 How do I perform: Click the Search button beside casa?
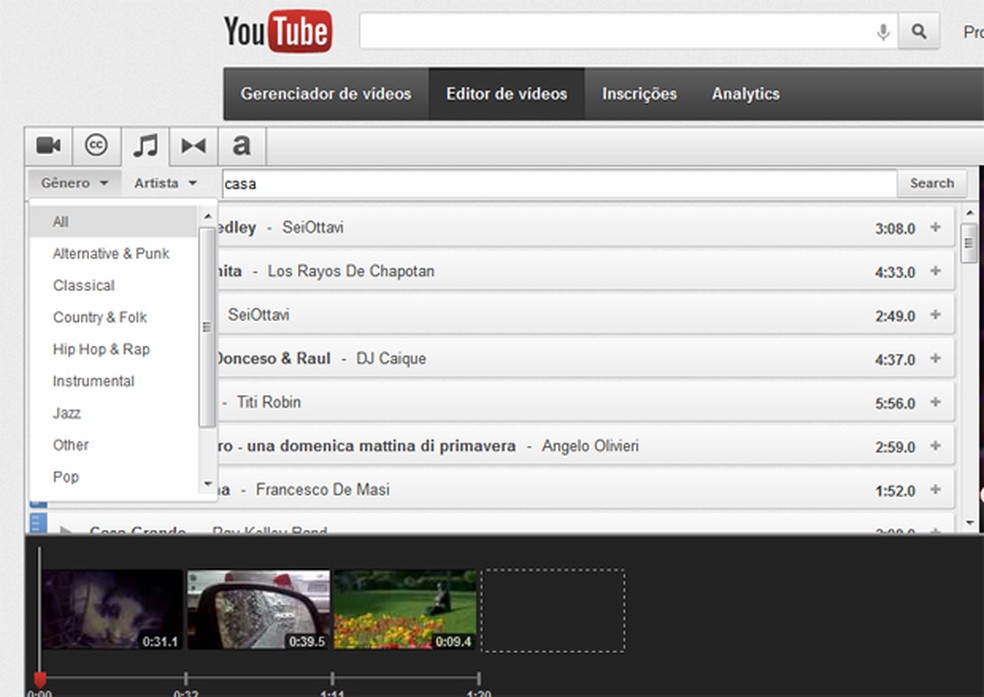932,183
